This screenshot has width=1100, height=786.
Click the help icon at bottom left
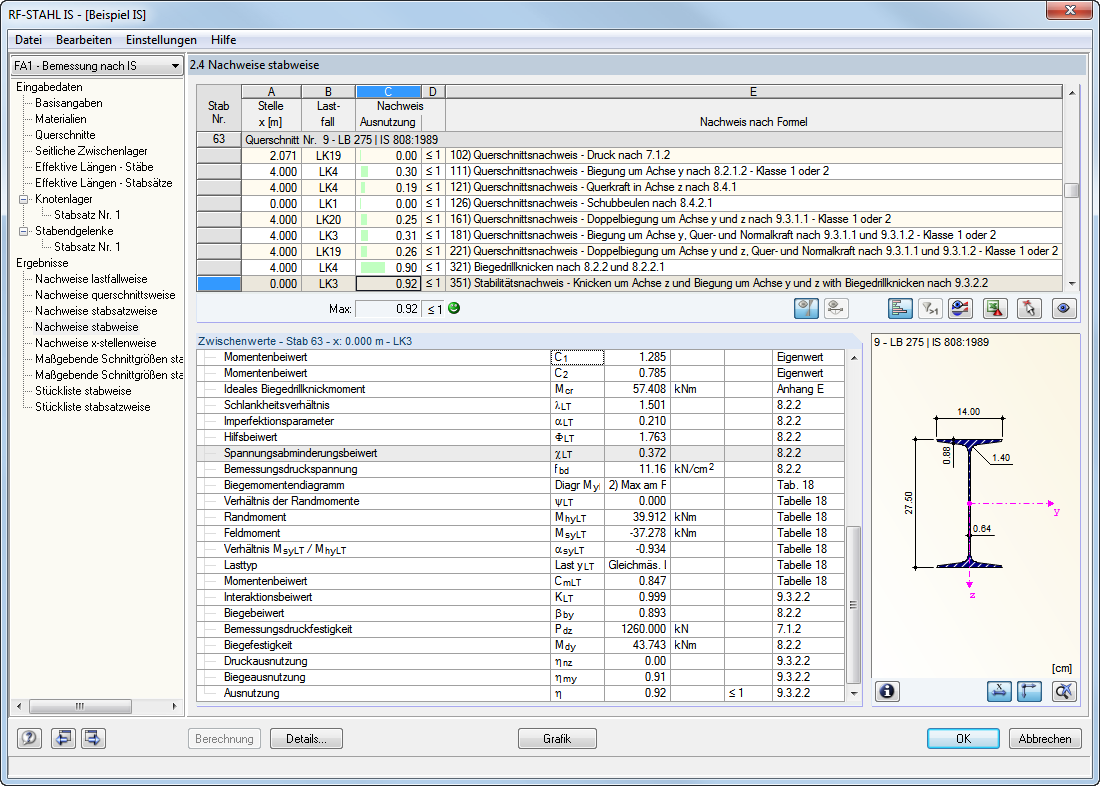pyautogui.click(x=29, y=738)
